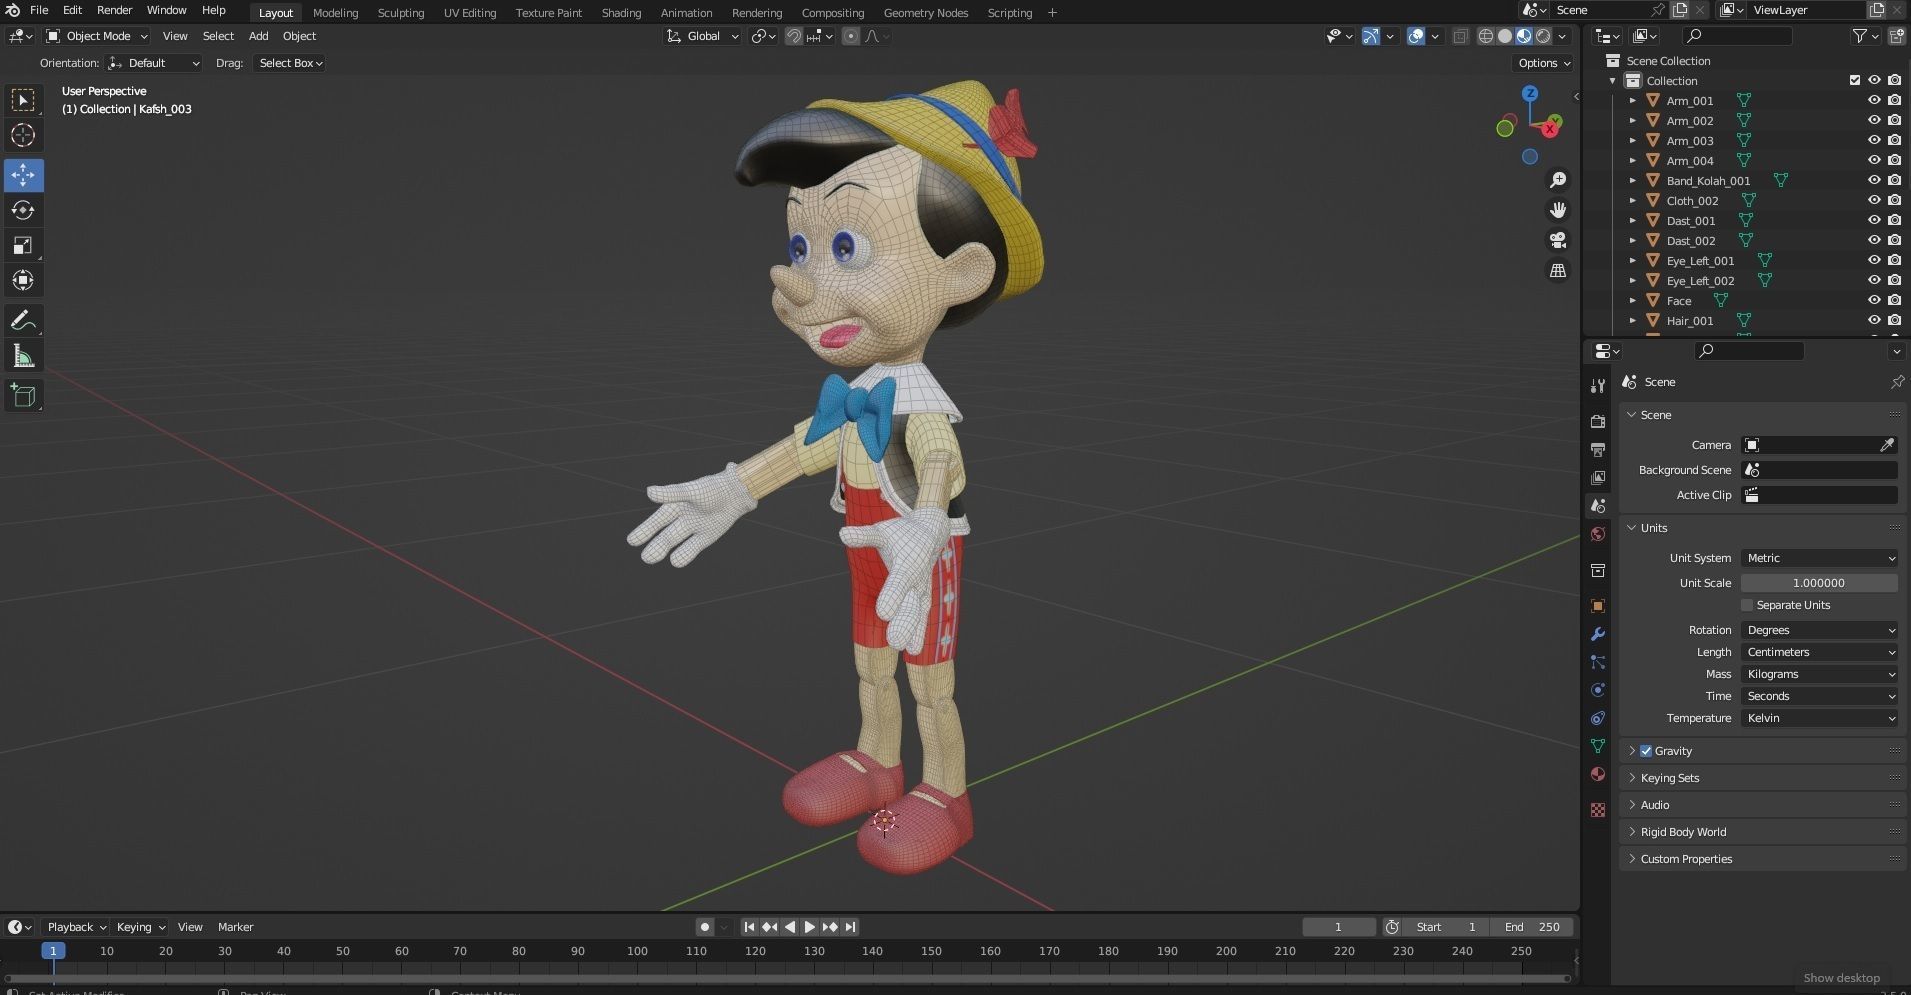
Task: Open the Temperature Kelvin dropdown
Action: (1819, 718)
